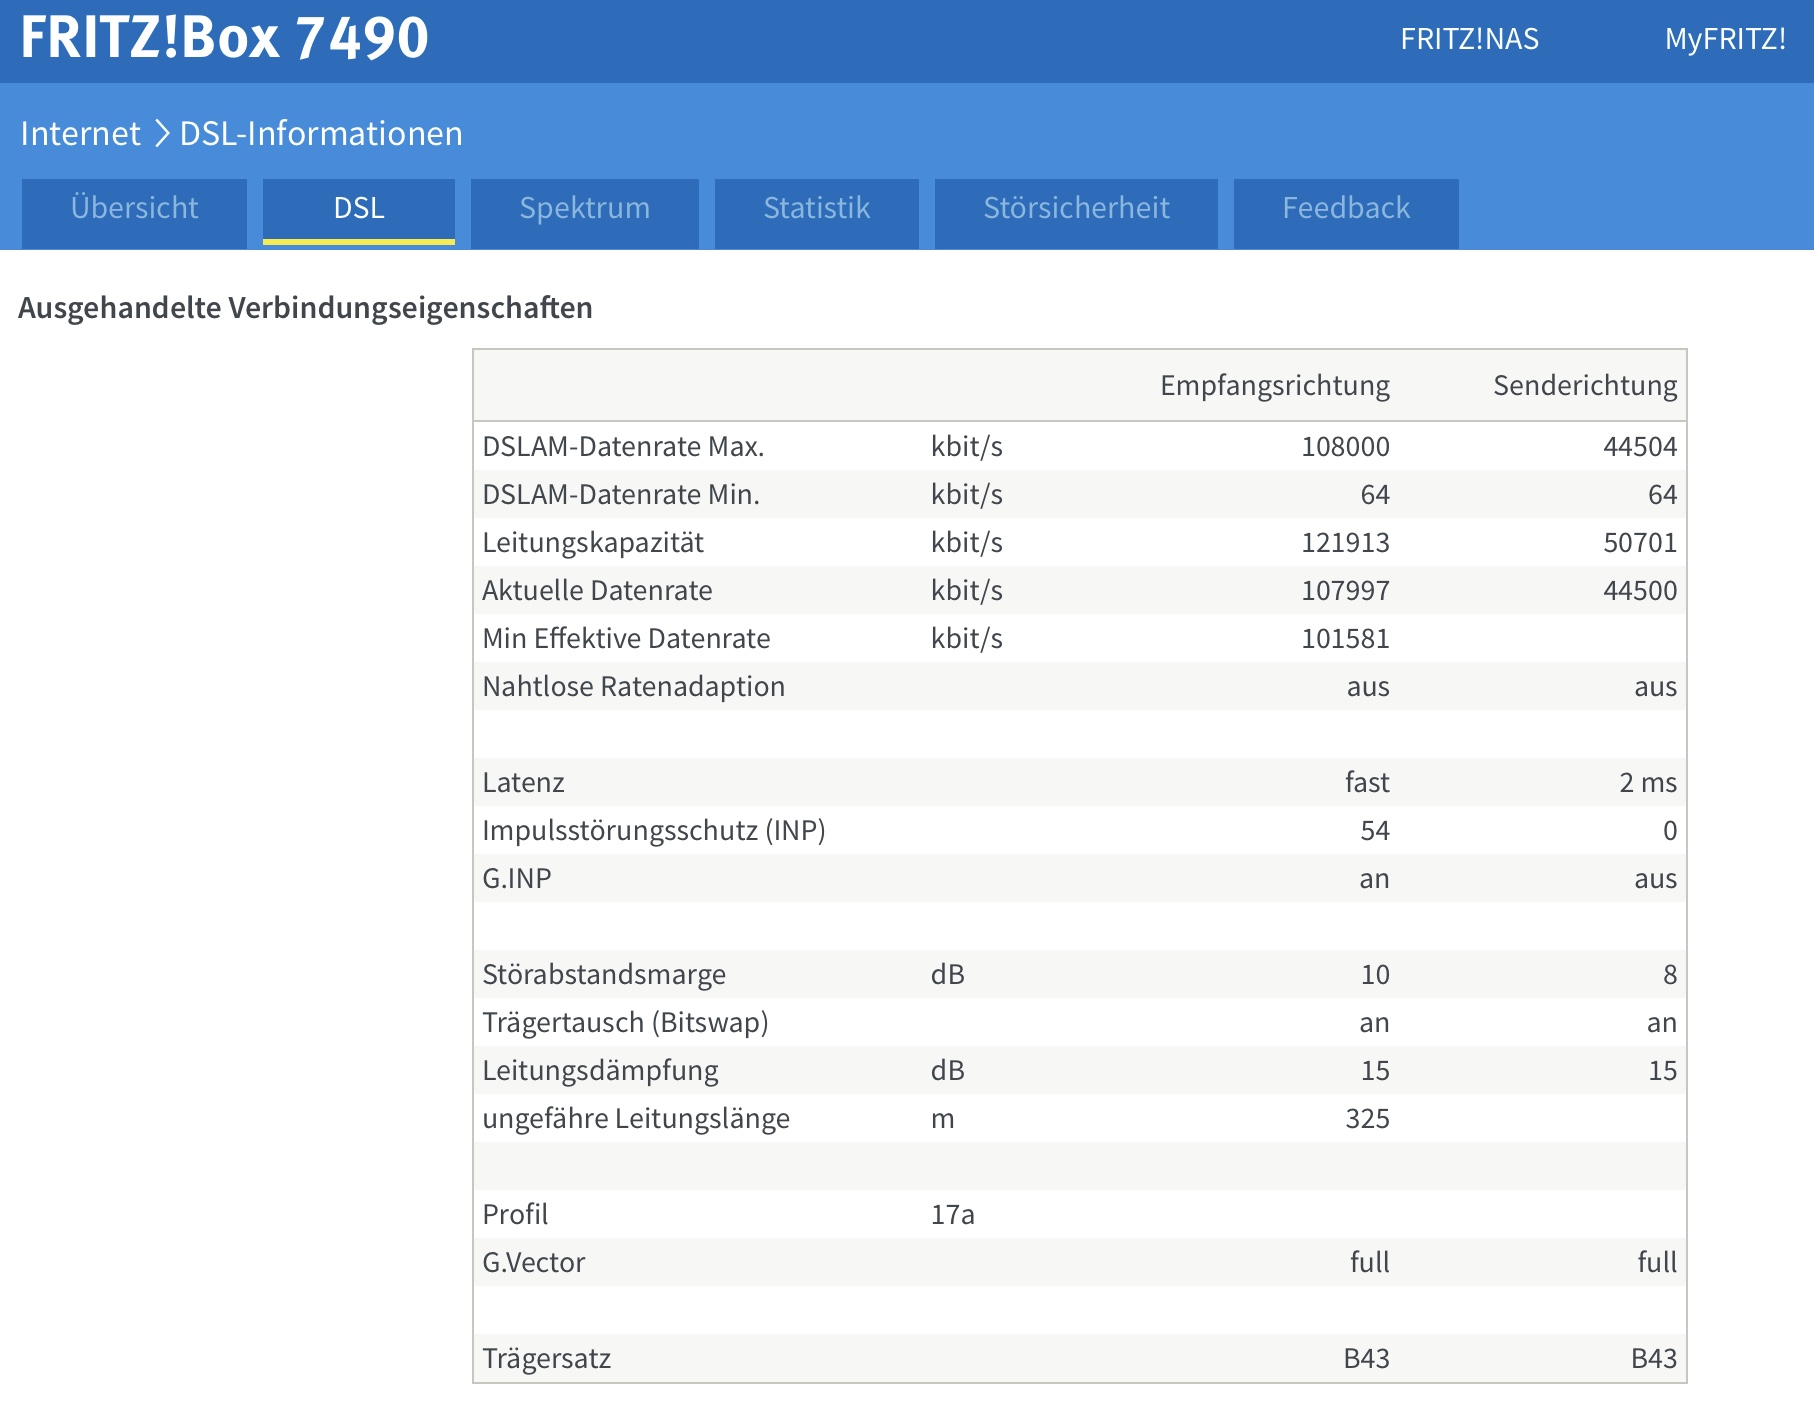Viewport: 1814px width, 1413px height.
Task: Click DSL-Informationen in the breadcrumb
Action: point(321,133)
